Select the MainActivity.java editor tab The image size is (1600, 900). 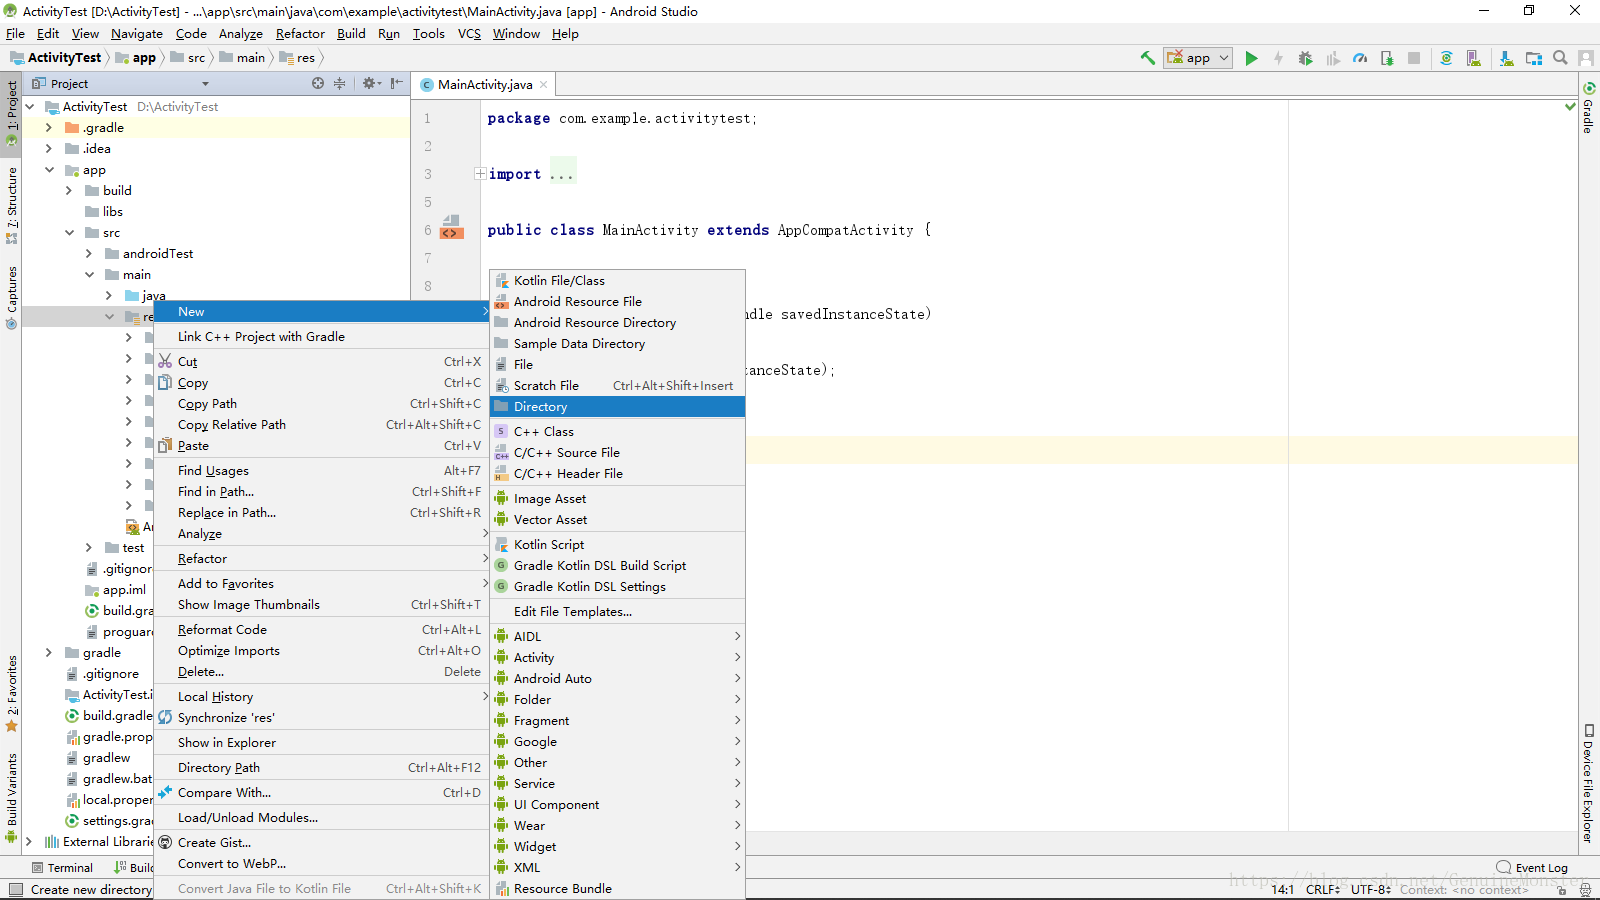485,85
